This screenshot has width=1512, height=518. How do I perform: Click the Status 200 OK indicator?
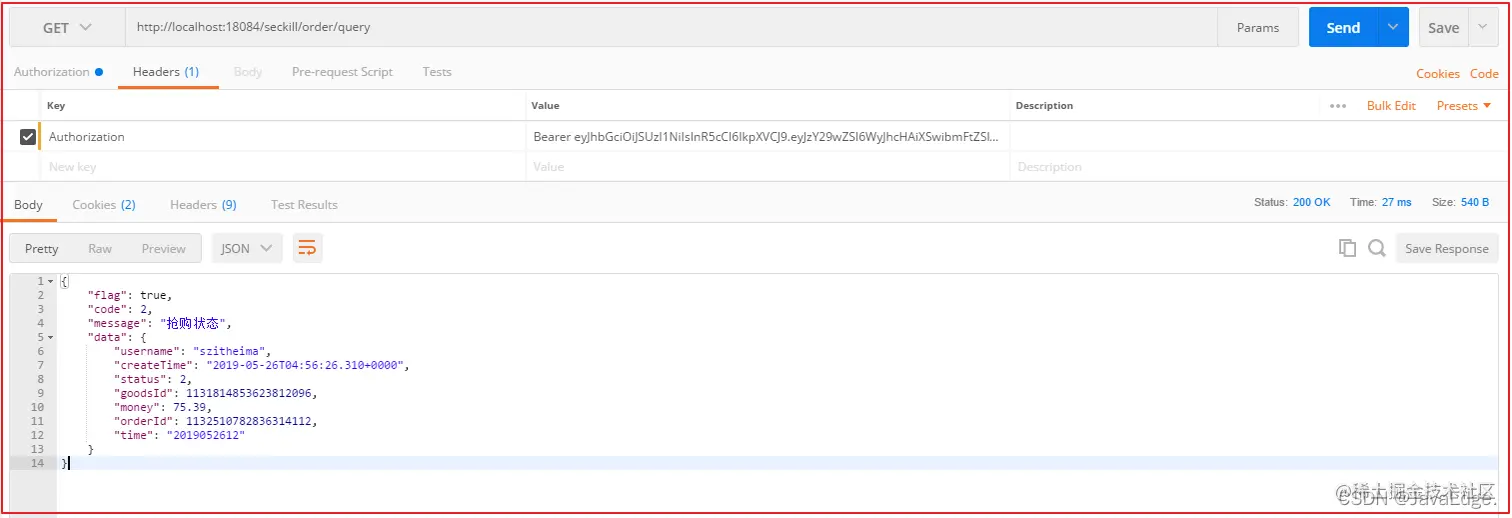point(1292,202)
